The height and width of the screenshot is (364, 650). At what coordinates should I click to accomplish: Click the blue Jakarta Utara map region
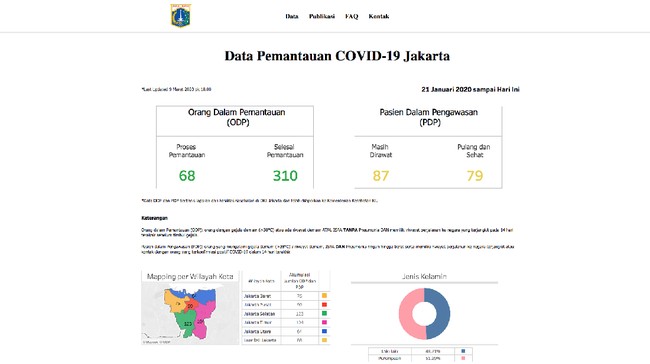(x=206, y=295)
